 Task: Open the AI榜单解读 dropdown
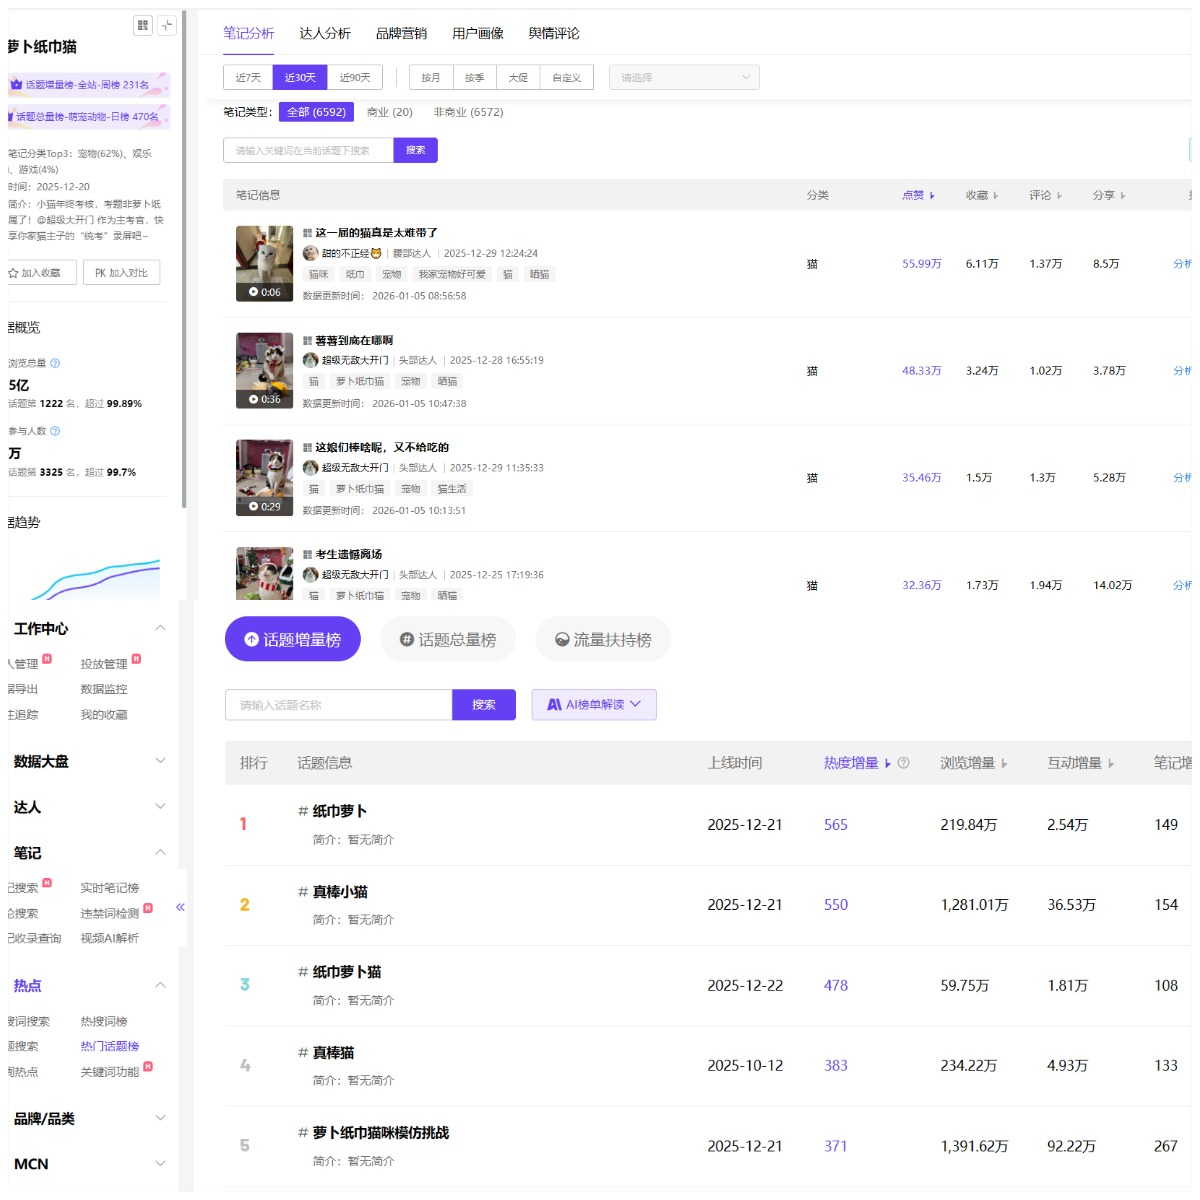[594, 705]
